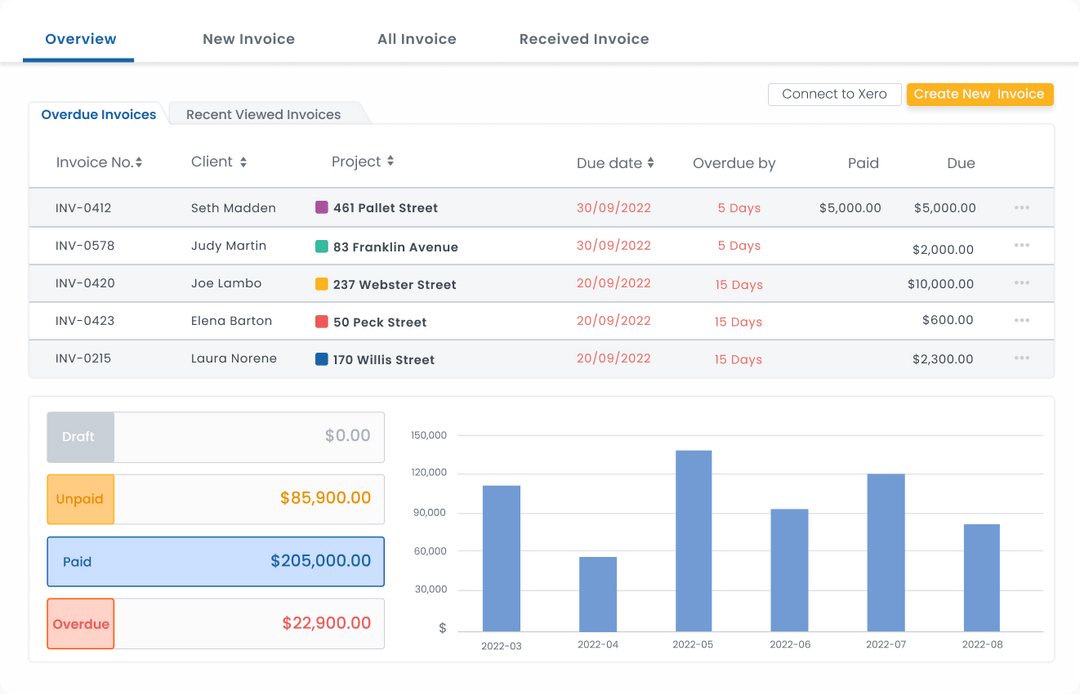
Task: Switch to the New Invoice tab
Action: [248, 39]
